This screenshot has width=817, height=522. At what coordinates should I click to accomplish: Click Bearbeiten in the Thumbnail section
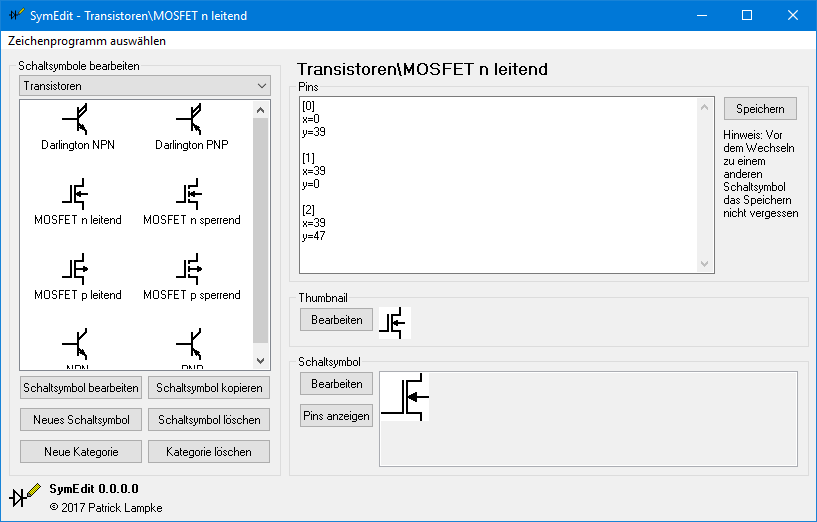(x=336, y=319)
